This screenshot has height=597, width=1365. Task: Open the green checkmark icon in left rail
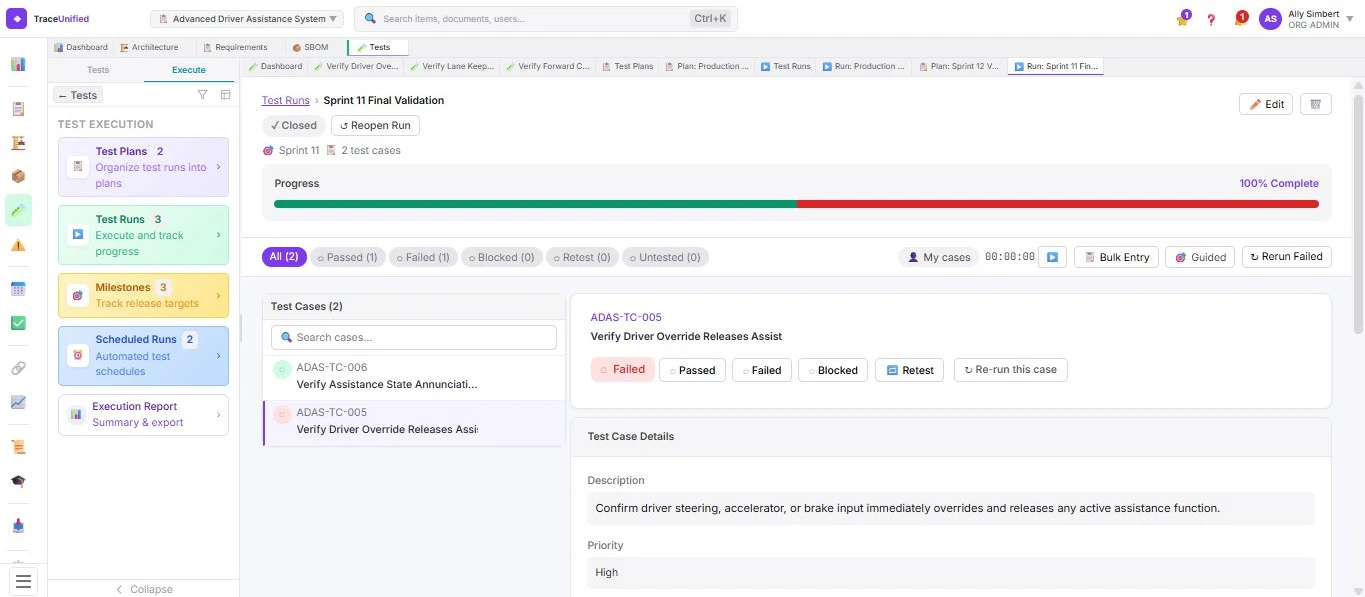tap(18, 323)
